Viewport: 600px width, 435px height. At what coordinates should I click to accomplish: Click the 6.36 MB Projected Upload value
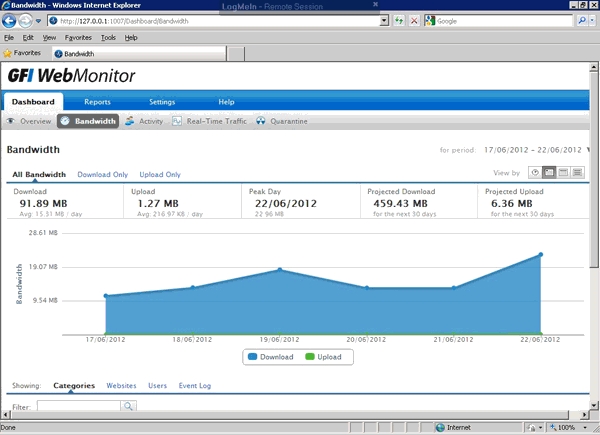coord(512,204)
